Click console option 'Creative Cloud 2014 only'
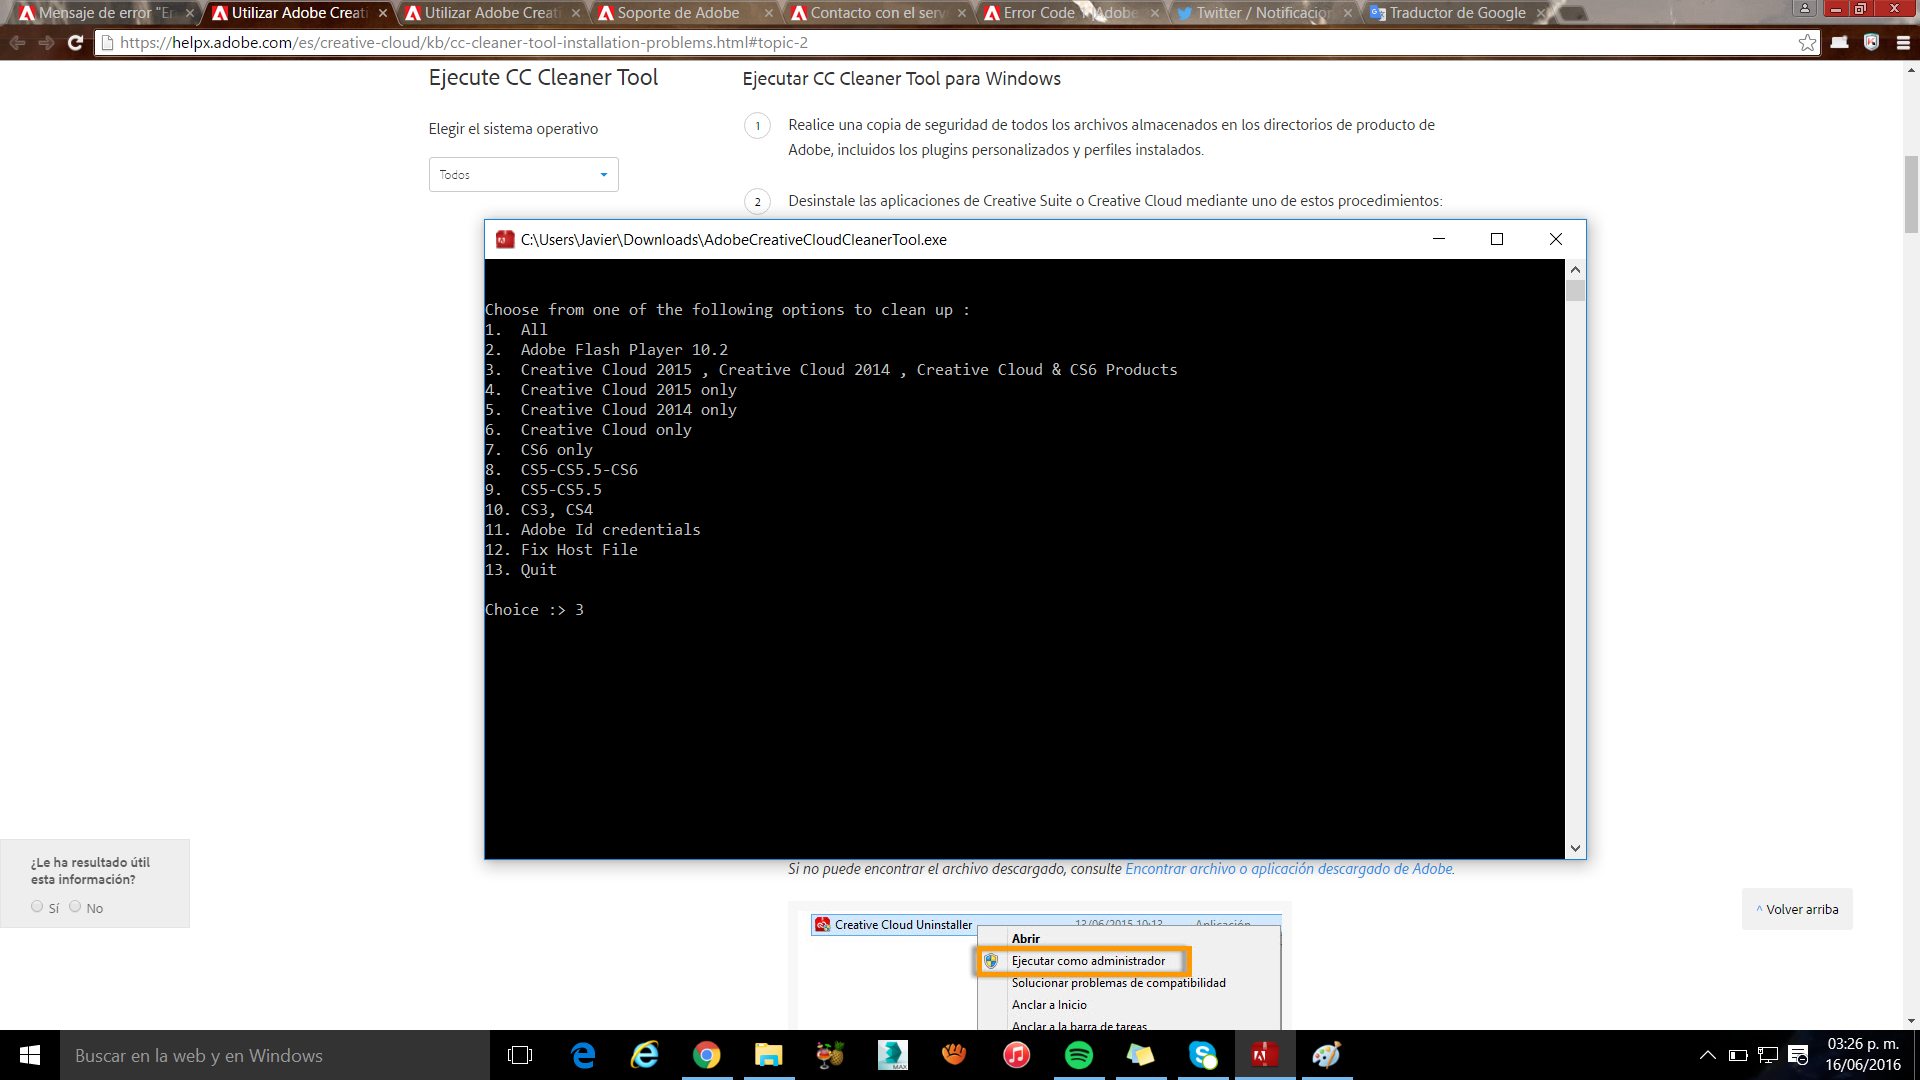 pyautogui.click(x=628, y=409)
